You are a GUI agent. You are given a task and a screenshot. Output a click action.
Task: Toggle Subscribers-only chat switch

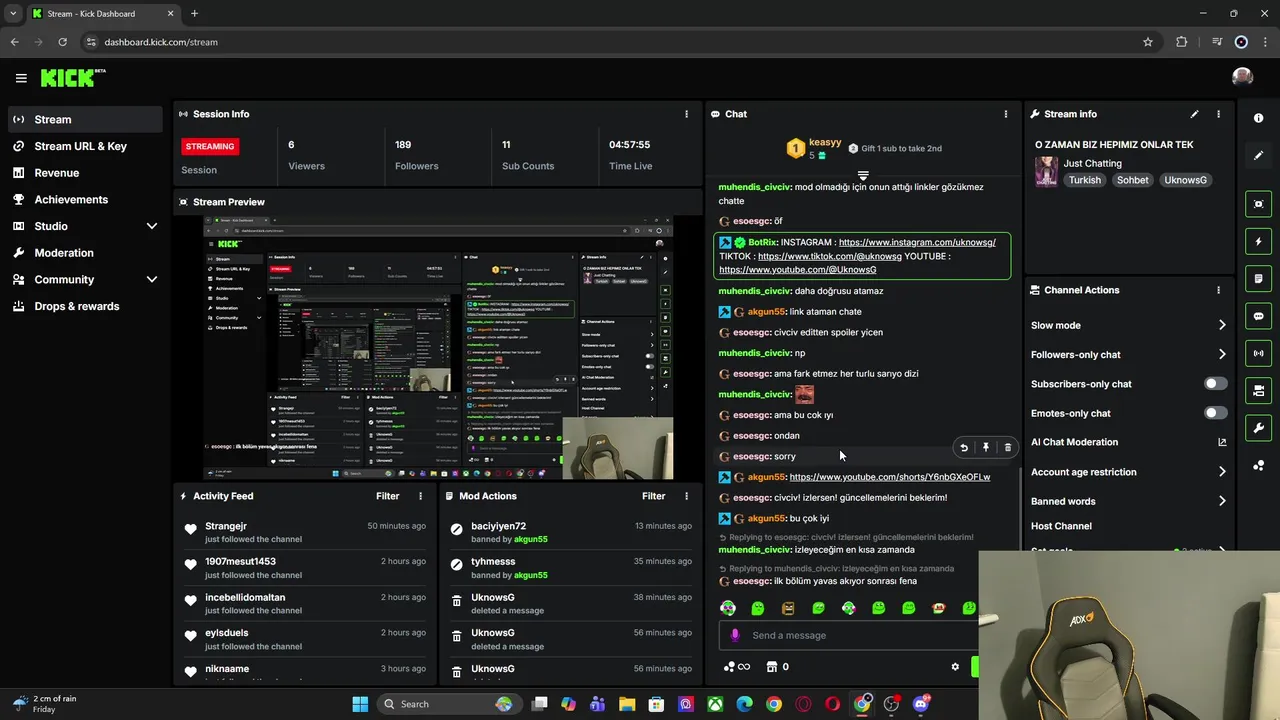coord(1215,384)
